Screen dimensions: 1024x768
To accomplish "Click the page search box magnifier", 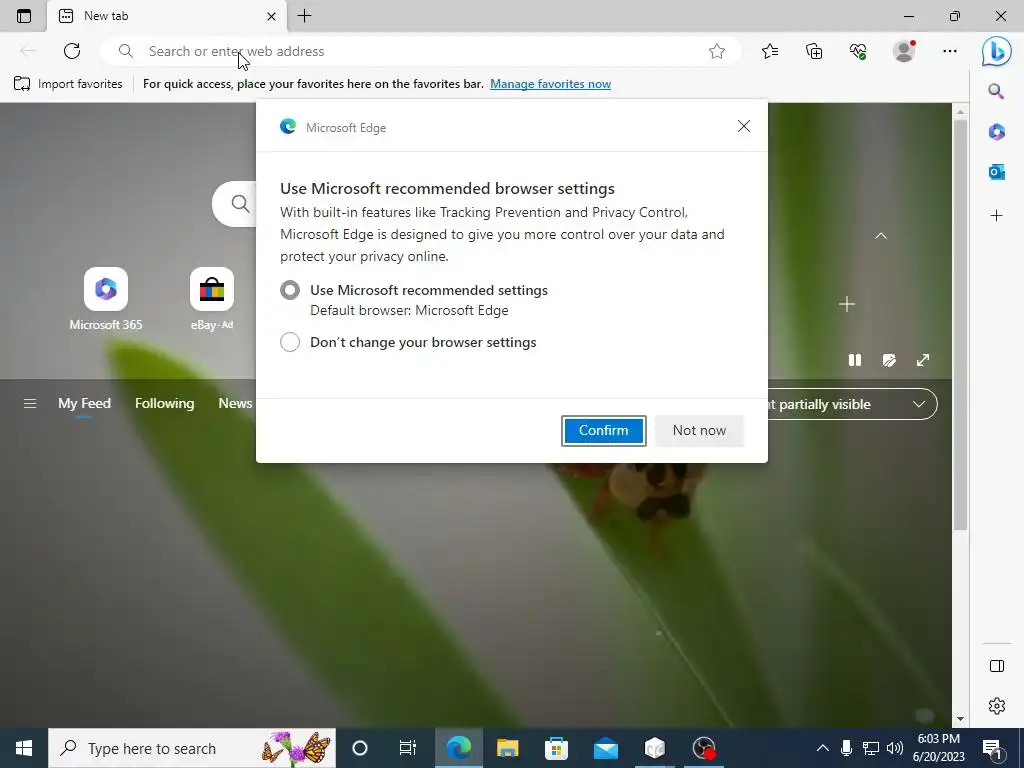I will [x=240, y=204].
